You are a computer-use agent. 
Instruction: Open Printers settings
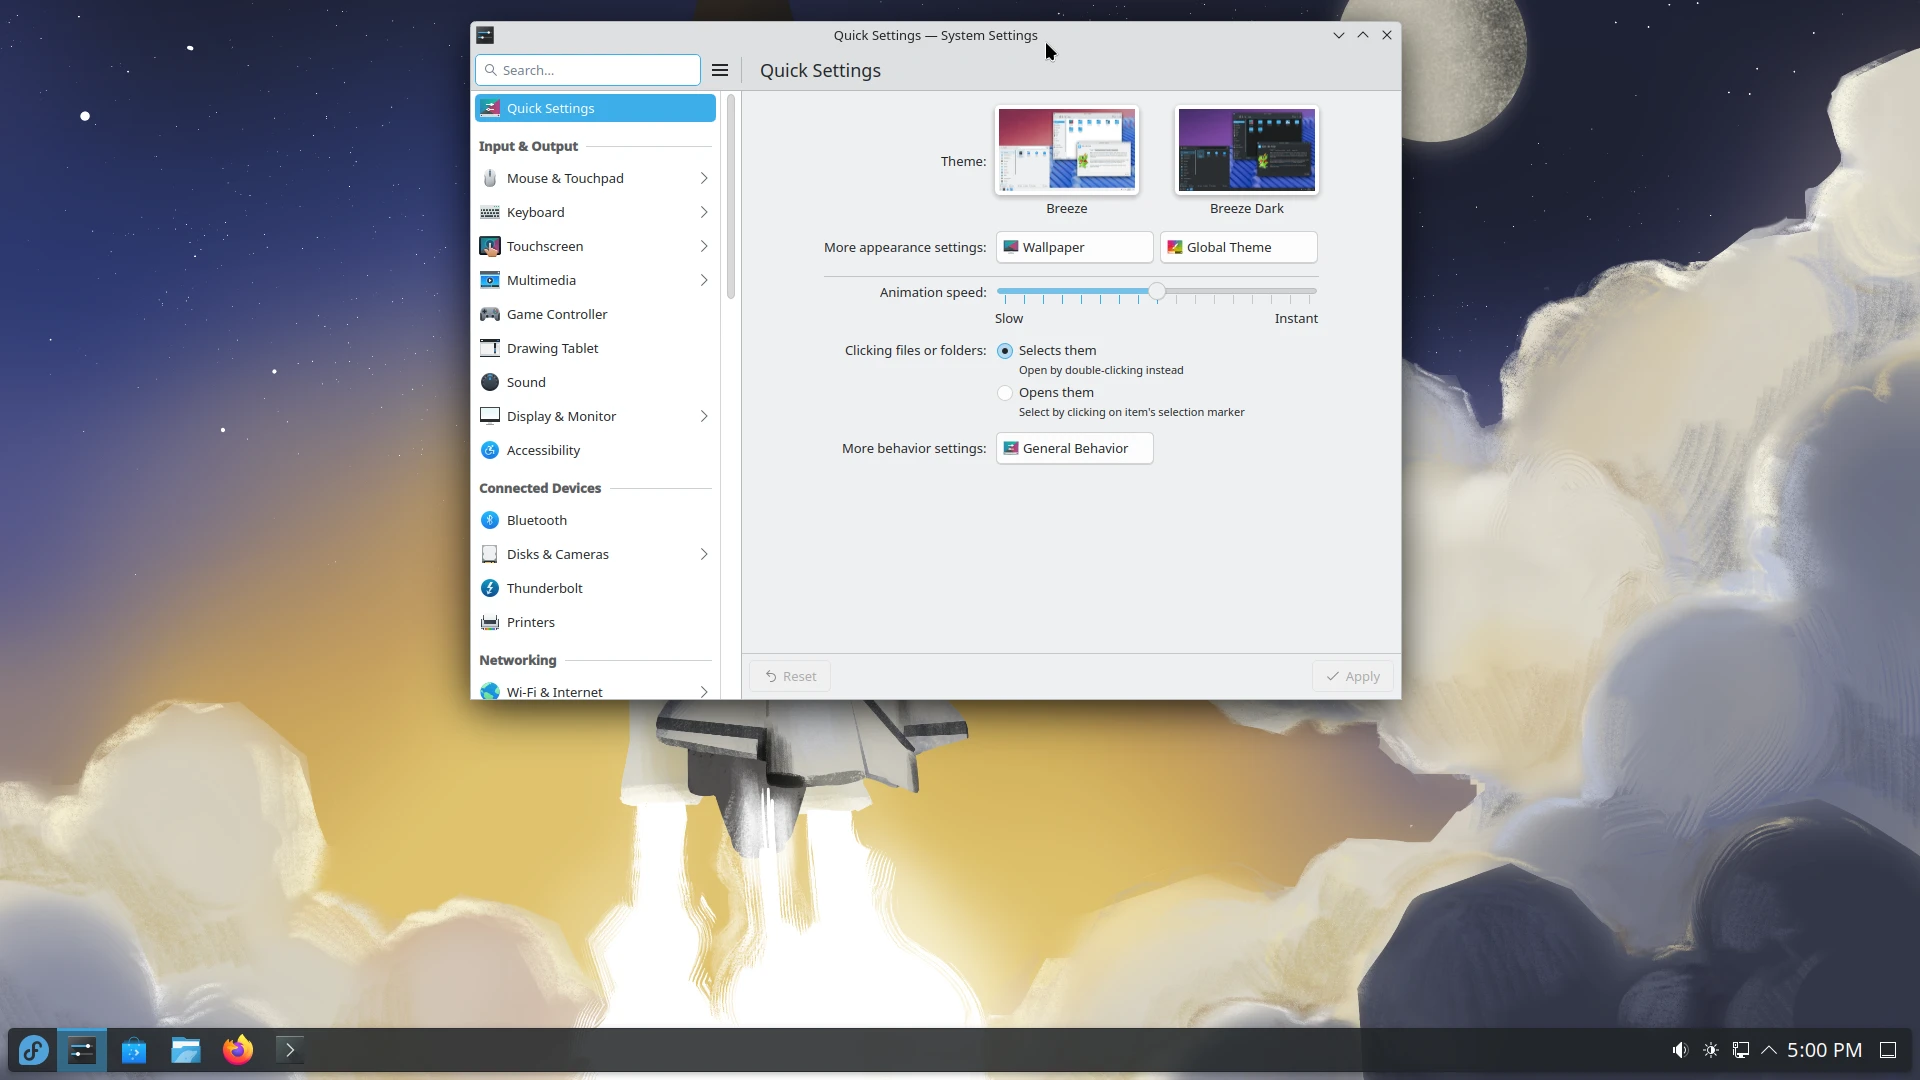pos(531,621)
